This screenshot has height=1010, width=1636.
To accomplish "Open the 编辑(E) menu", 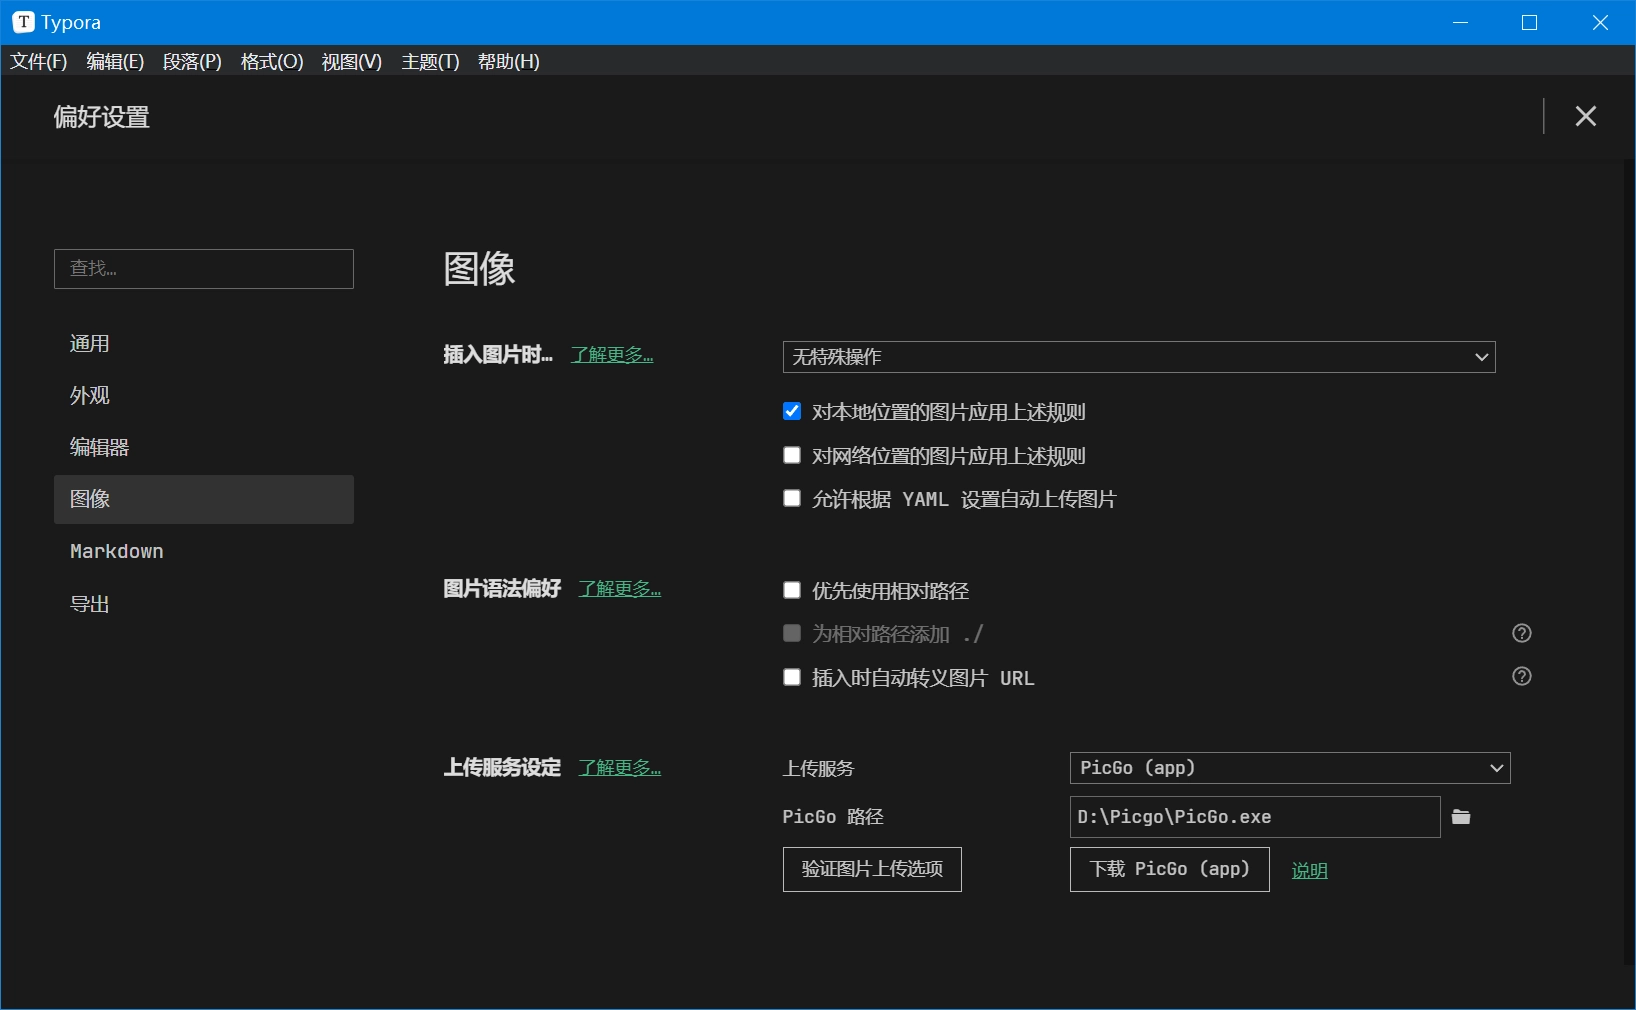I will [x=115, y=62].
